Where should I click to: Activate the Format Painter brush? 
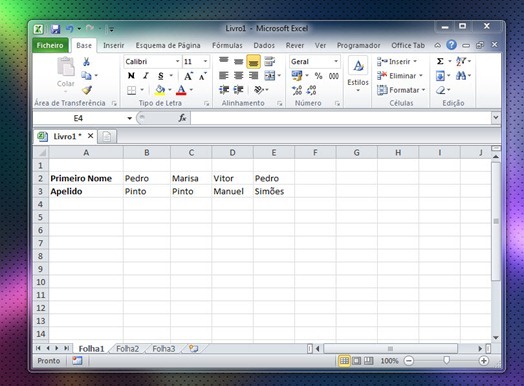click(x=87, y=90)
